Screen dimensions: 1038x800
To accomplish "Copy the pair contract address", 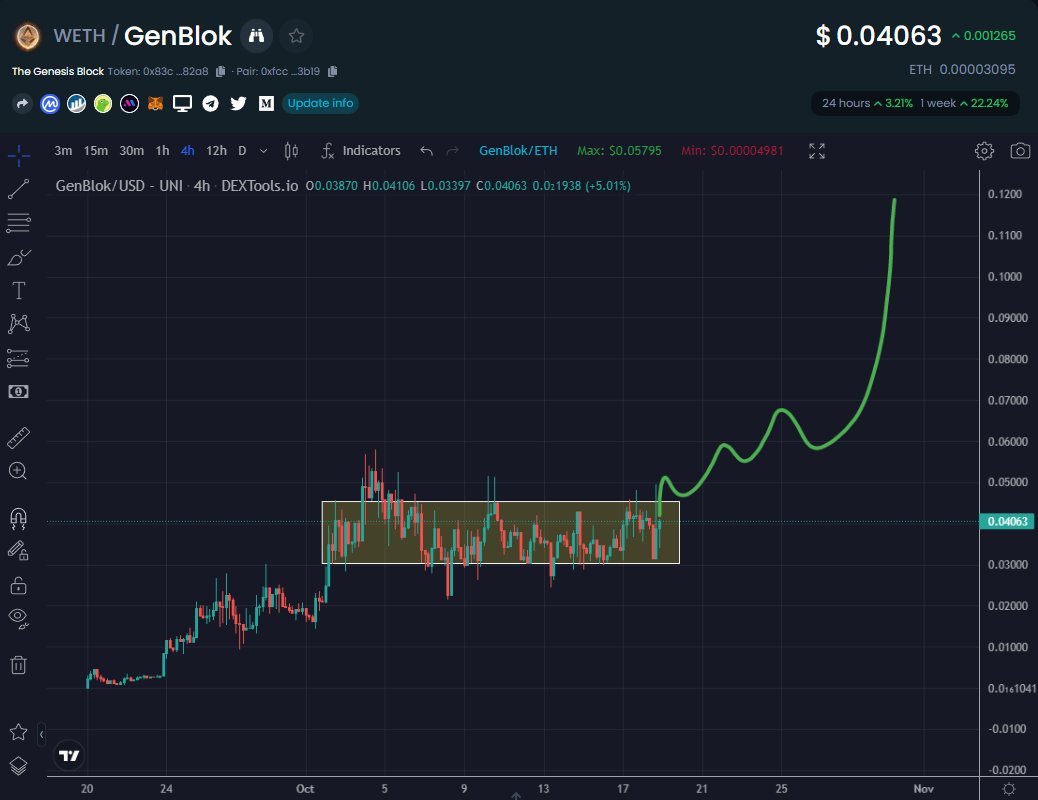I will tap(332, 71).
